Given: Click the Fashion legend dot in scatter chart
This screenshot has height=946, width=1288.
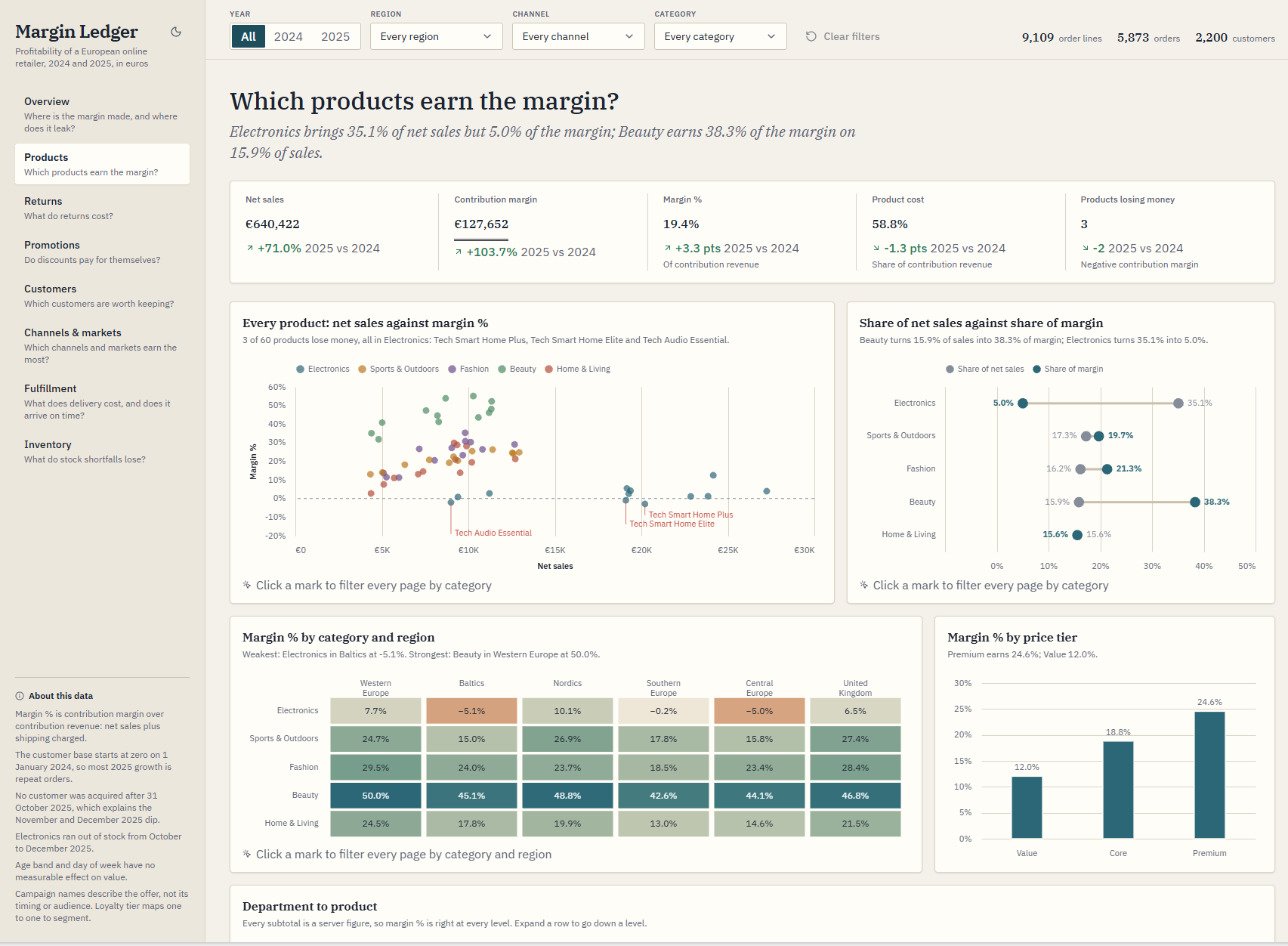Looking at the screenshot, I should (452, 369).
